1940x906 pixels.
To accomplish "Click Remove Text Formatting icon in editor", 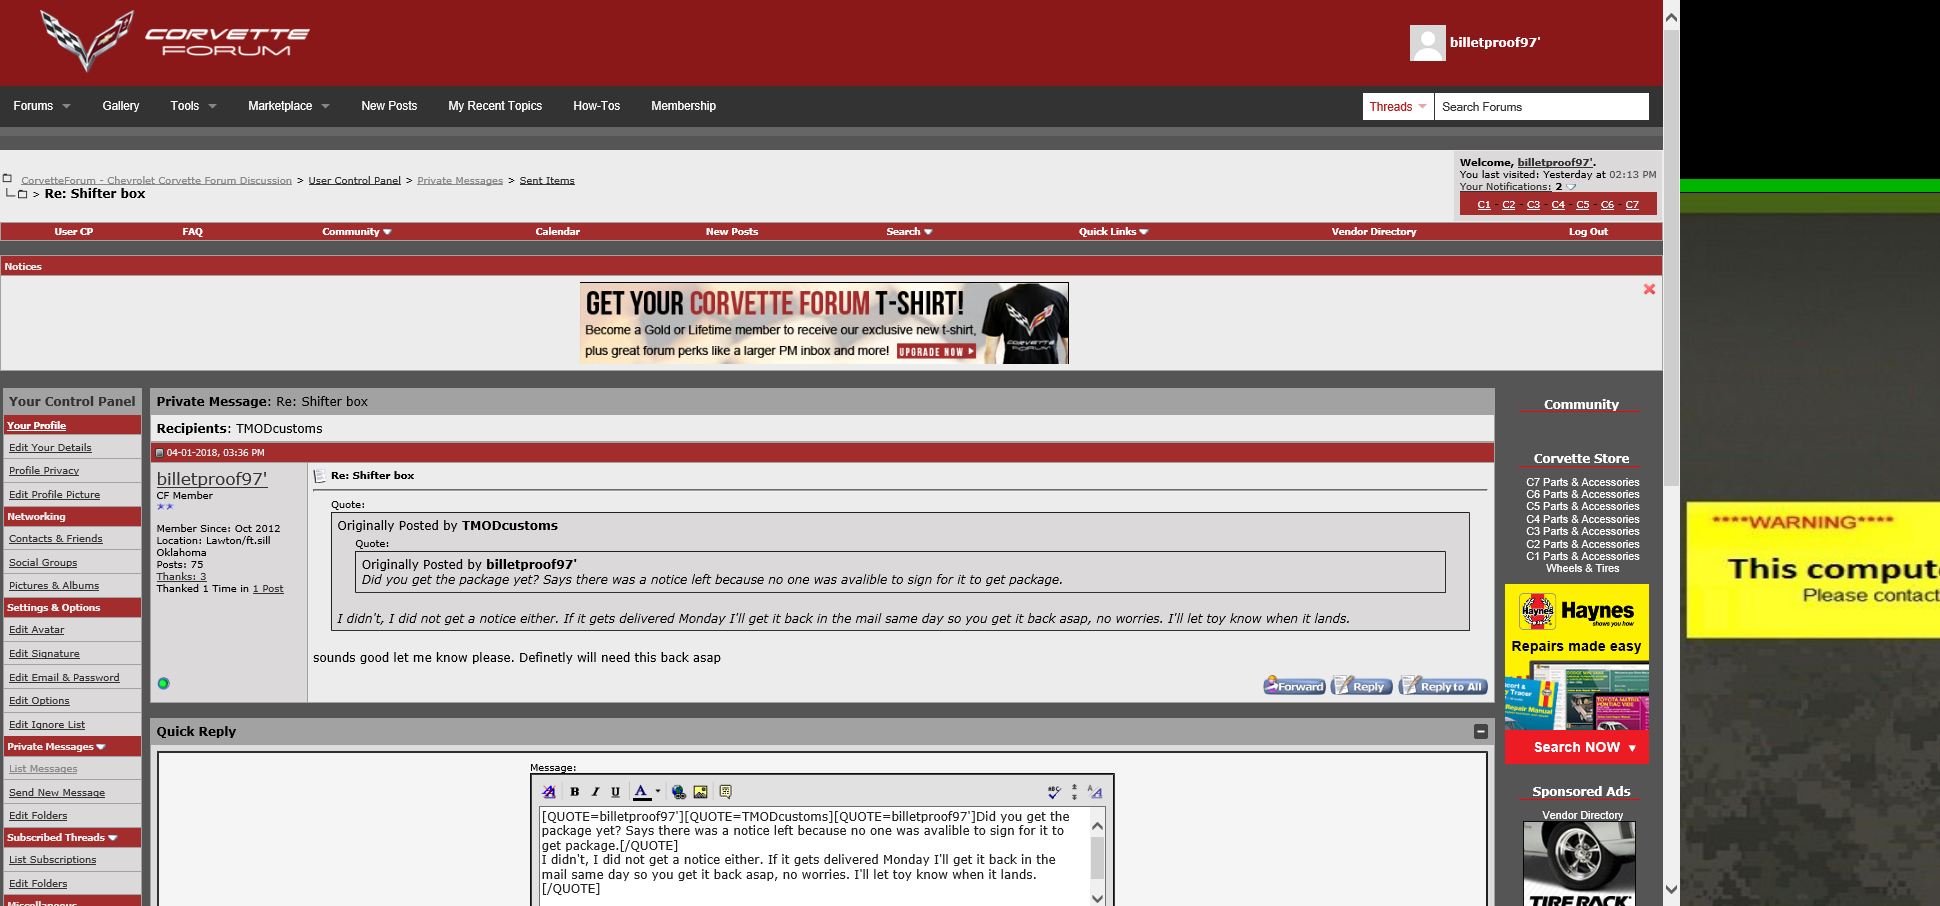I will click(548, 792).
